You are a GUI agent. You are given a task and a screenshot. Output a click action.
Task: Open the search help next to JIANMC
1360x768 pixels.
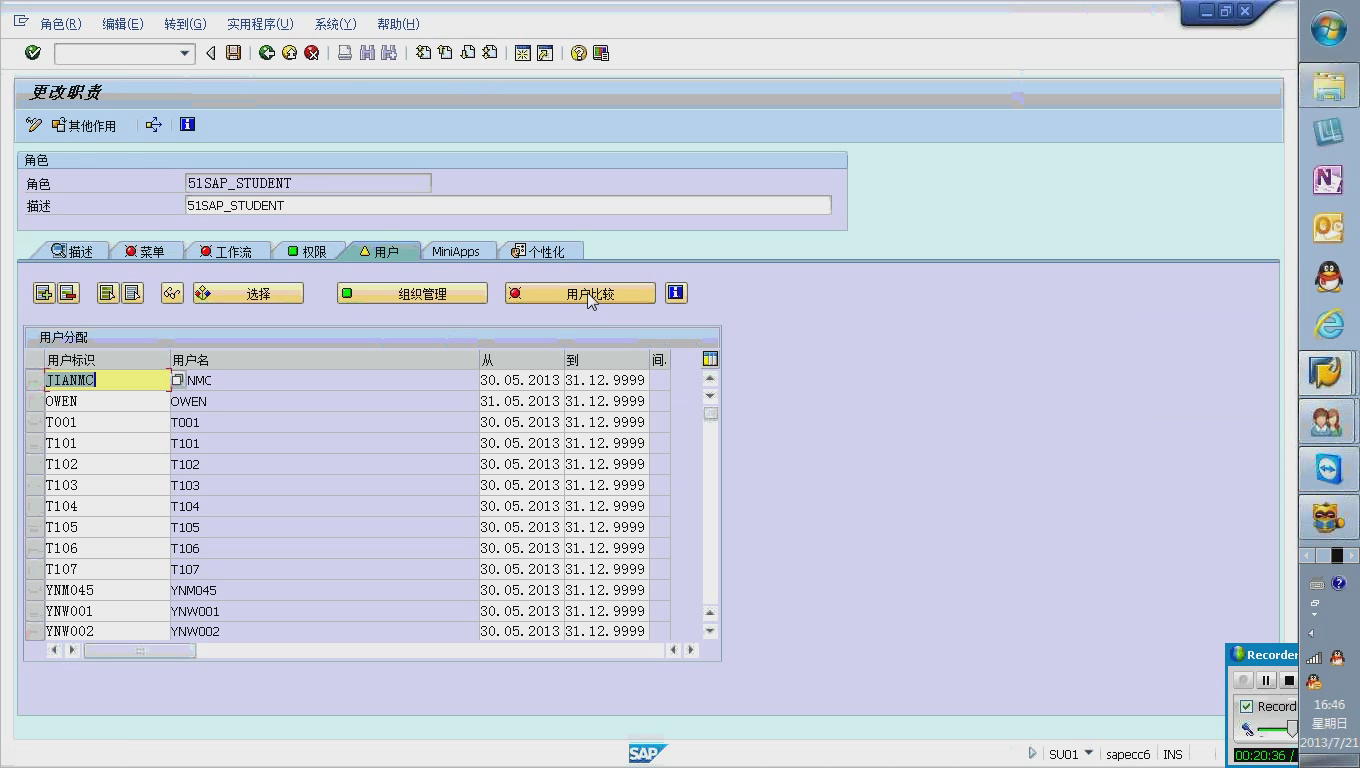pyautogui.click(x=178, y=380)
